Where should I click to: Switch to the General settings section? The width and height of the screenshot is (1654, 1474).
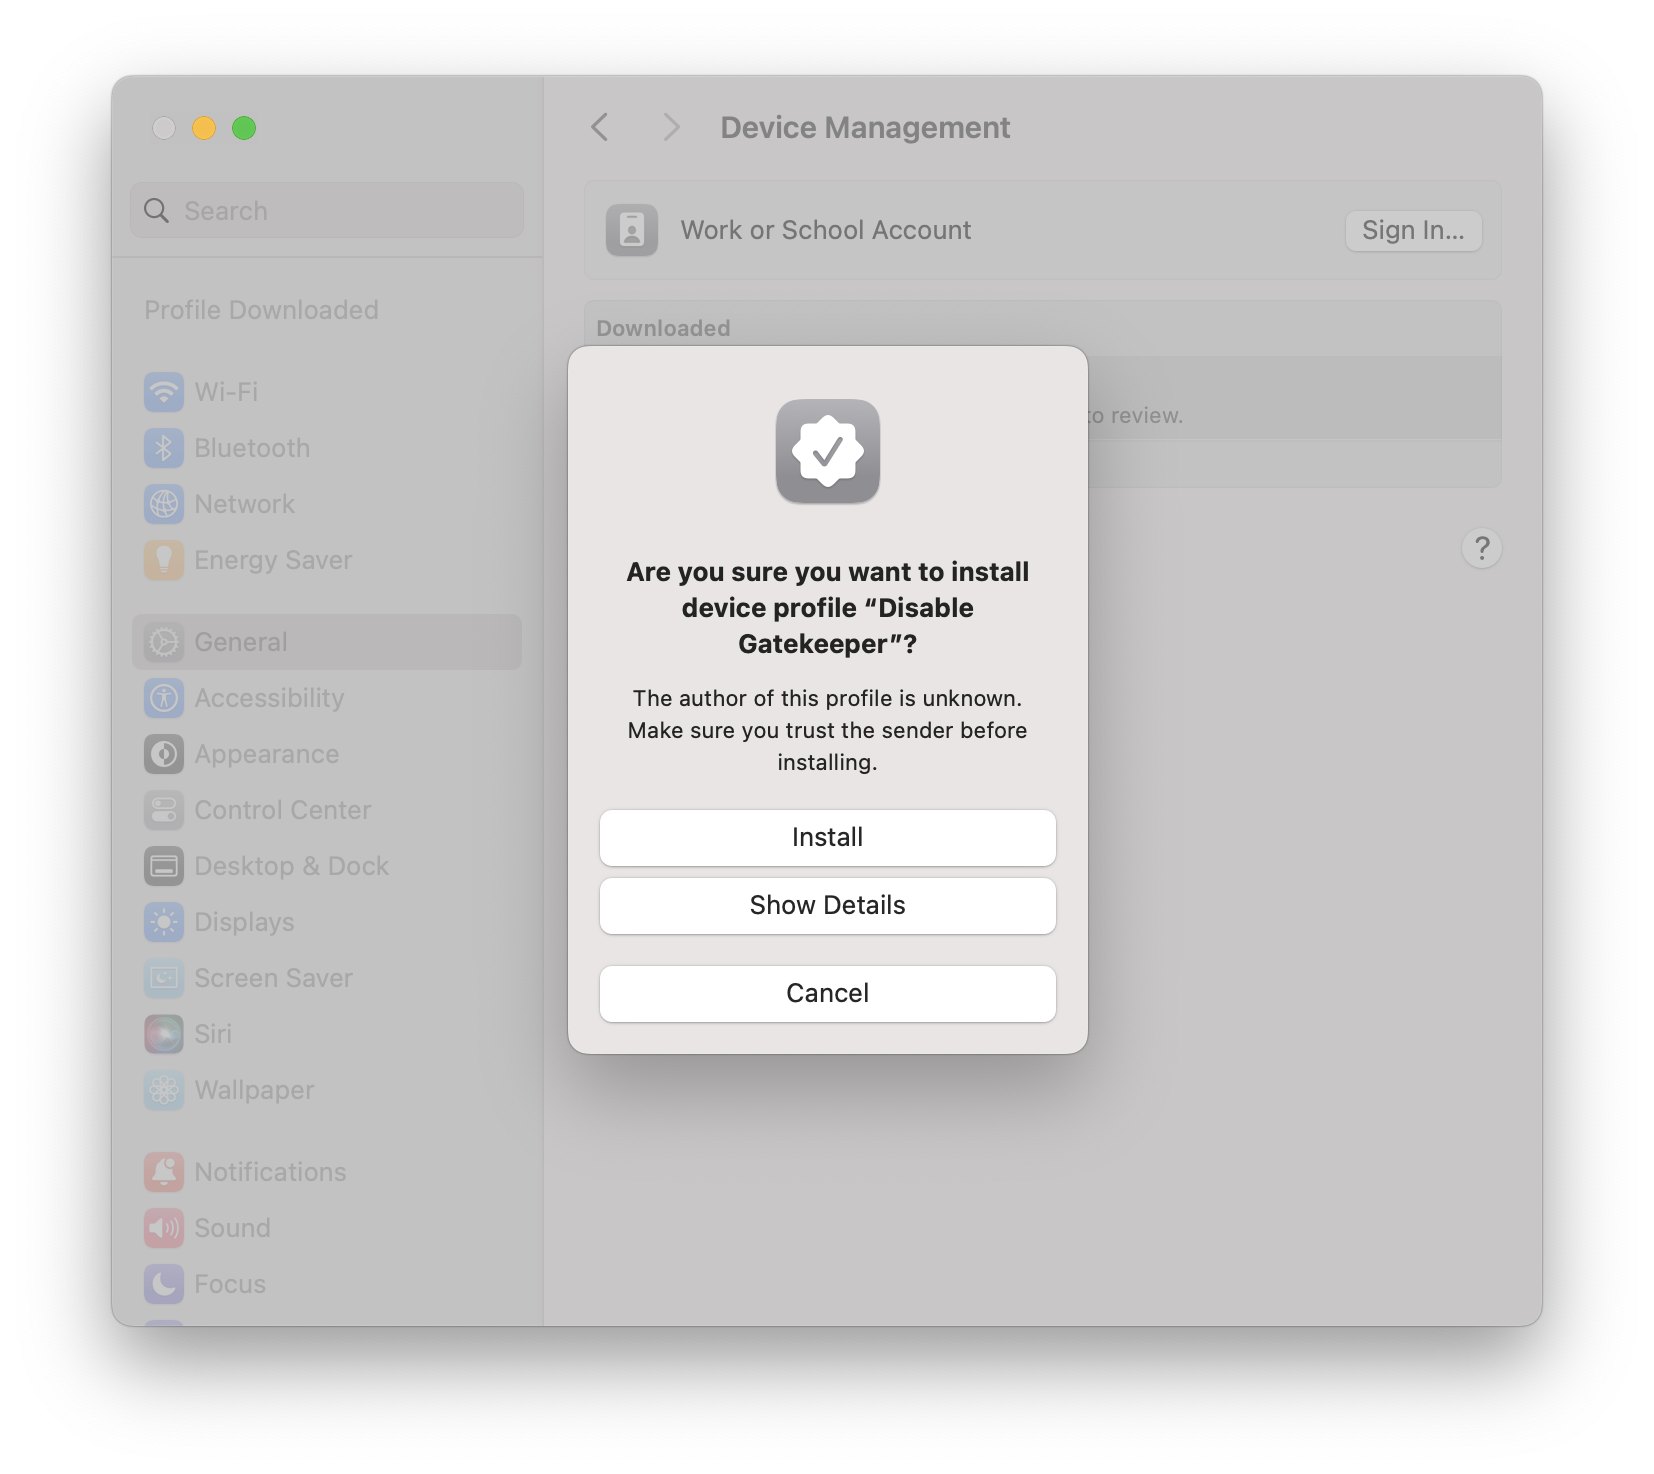pyautogui.click(x=238, y=641)
